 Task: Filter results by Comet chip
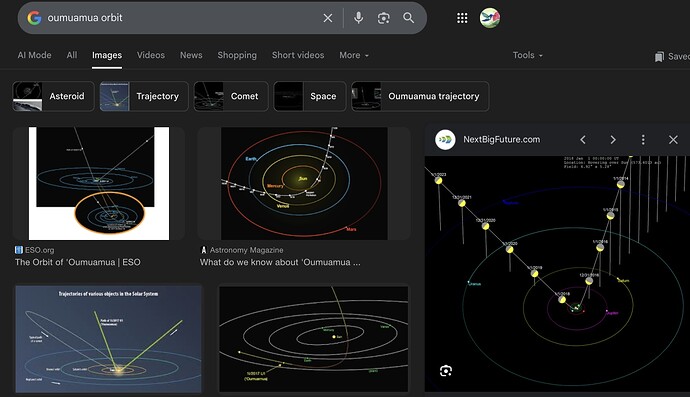pyautogui.click(x=231, y=96)
